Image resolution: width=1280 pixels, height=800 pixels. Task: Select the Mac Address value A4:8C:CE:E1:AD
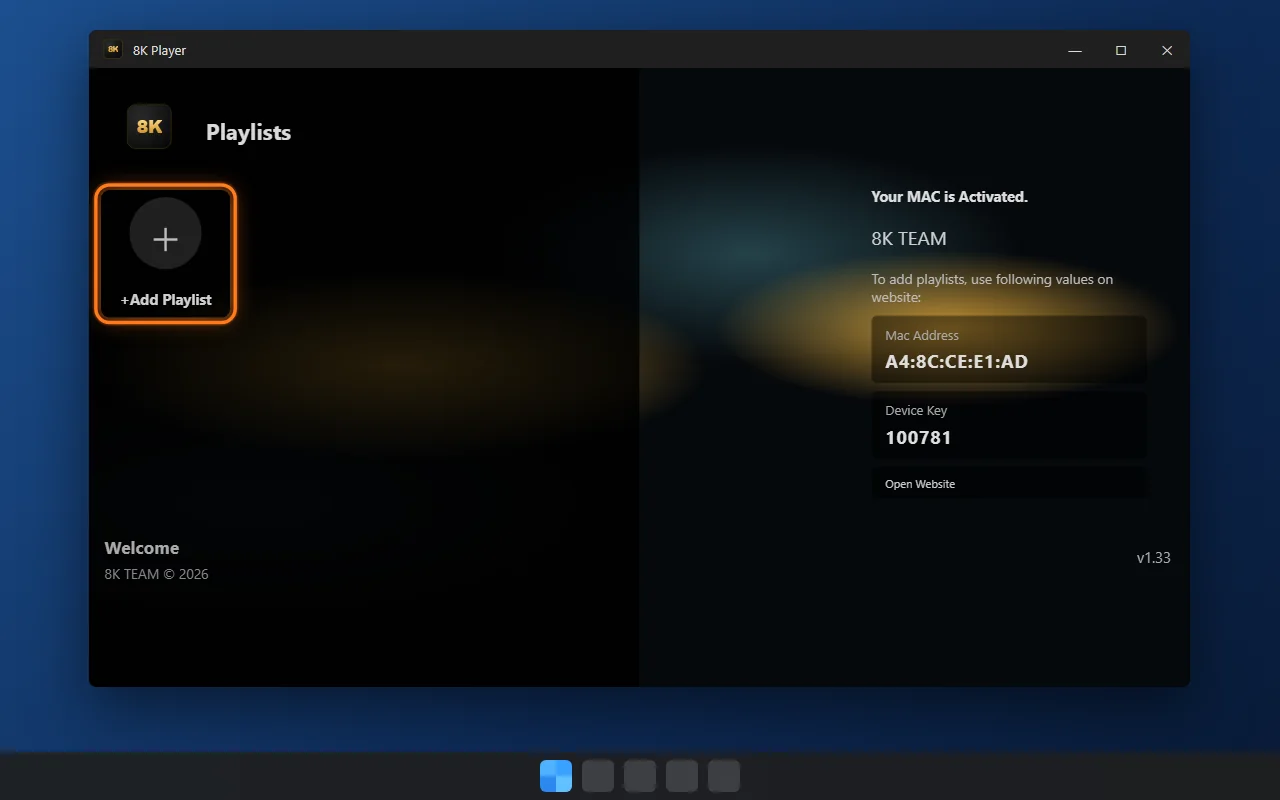956,362
